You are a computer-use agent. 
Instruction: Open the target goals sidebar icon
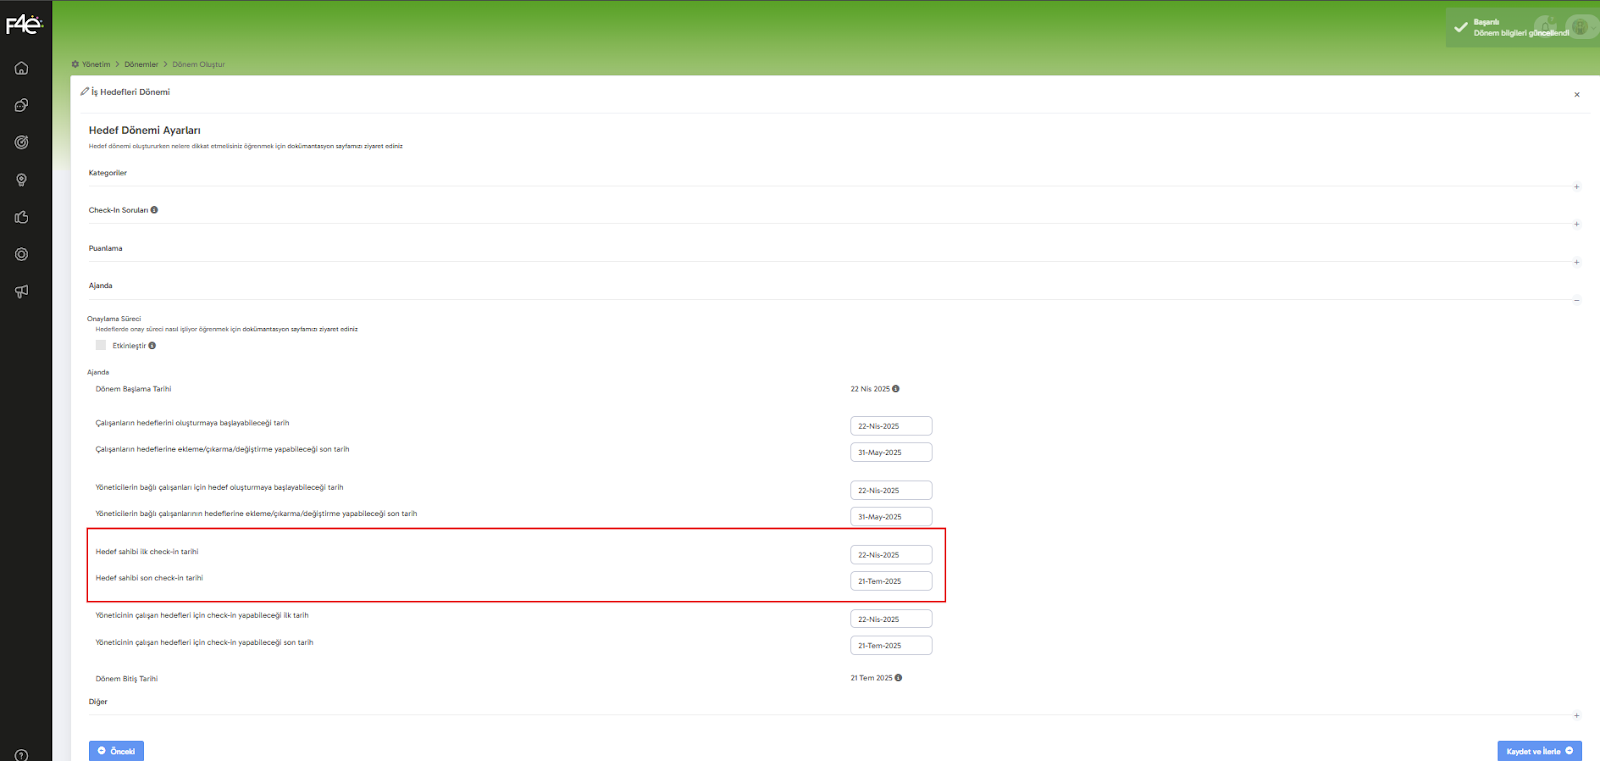click(x=21, y=142)
